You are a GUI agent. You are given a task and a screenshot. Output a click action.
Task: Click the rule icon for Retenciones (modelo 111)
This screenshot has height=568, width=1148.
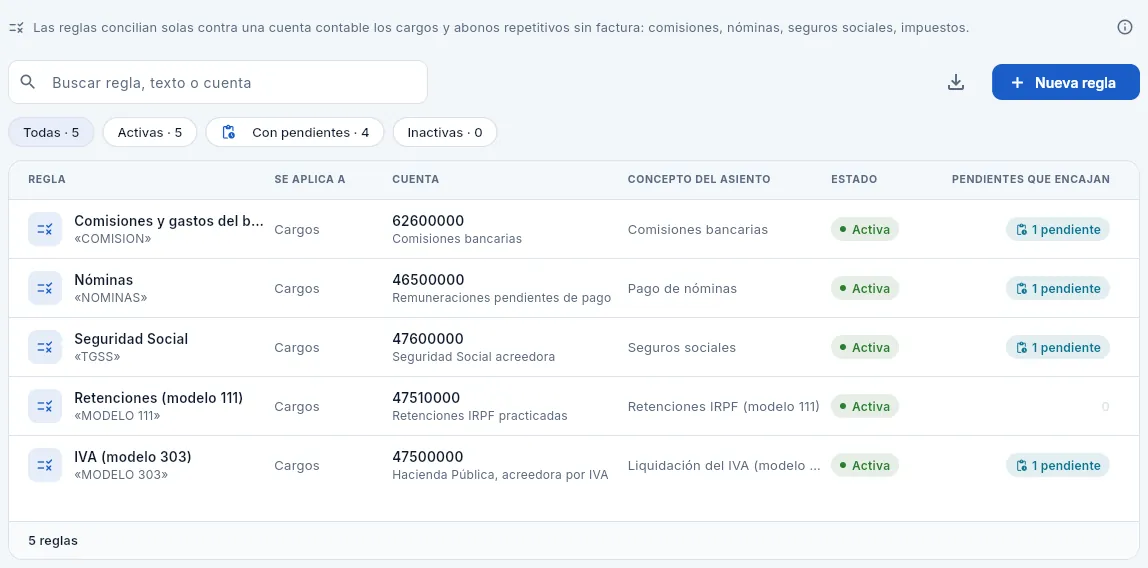[x=45, y=406]
